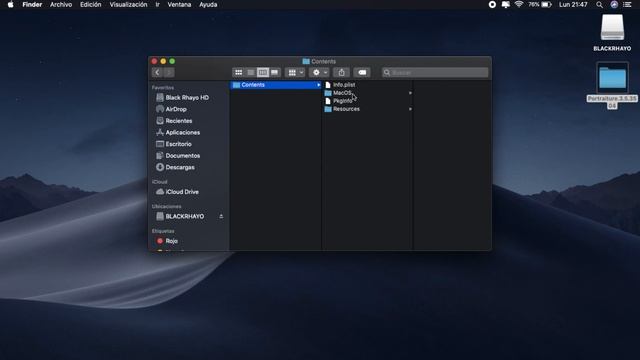Select the Resources folder

click(346, 109)
